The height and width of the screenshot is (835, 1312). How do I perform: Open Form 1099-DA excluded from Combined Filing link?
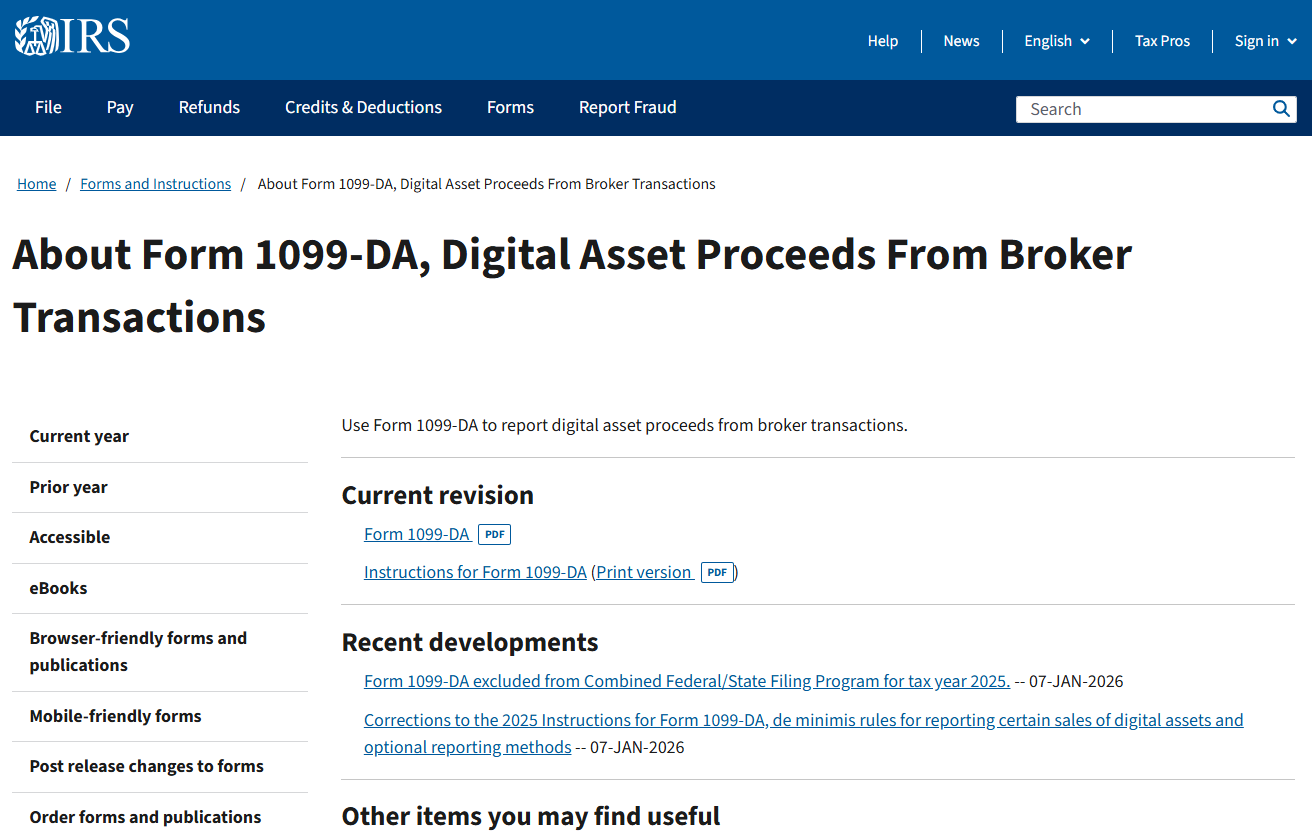point(687,681)
